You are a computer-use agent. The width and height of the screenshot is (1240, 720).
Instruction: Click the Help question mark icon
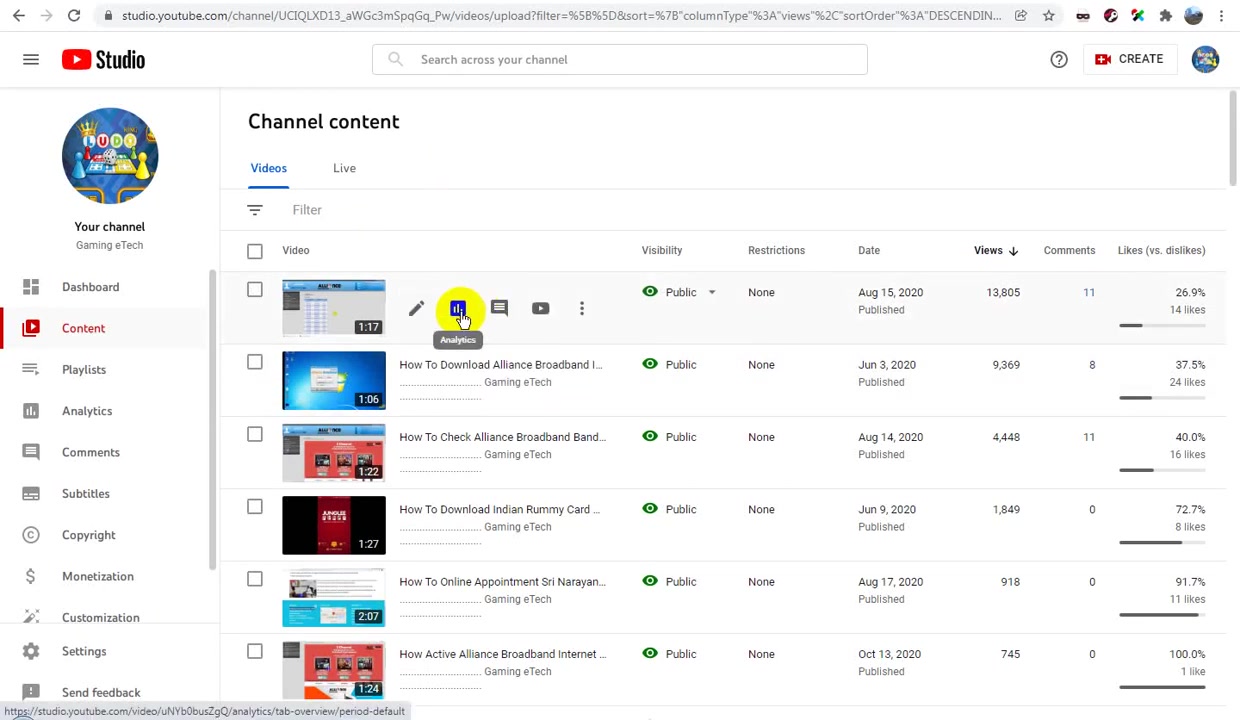tap(1059, 60)
